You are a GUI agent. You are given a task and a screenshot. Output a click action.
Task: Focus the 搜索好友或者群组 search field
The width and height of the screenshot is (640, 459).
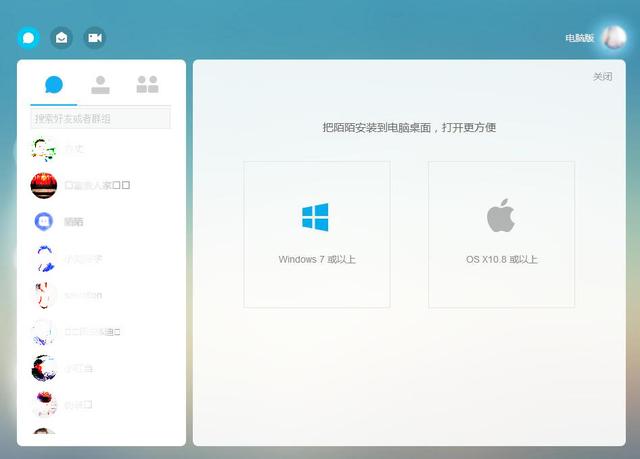[x=100, y=119]
